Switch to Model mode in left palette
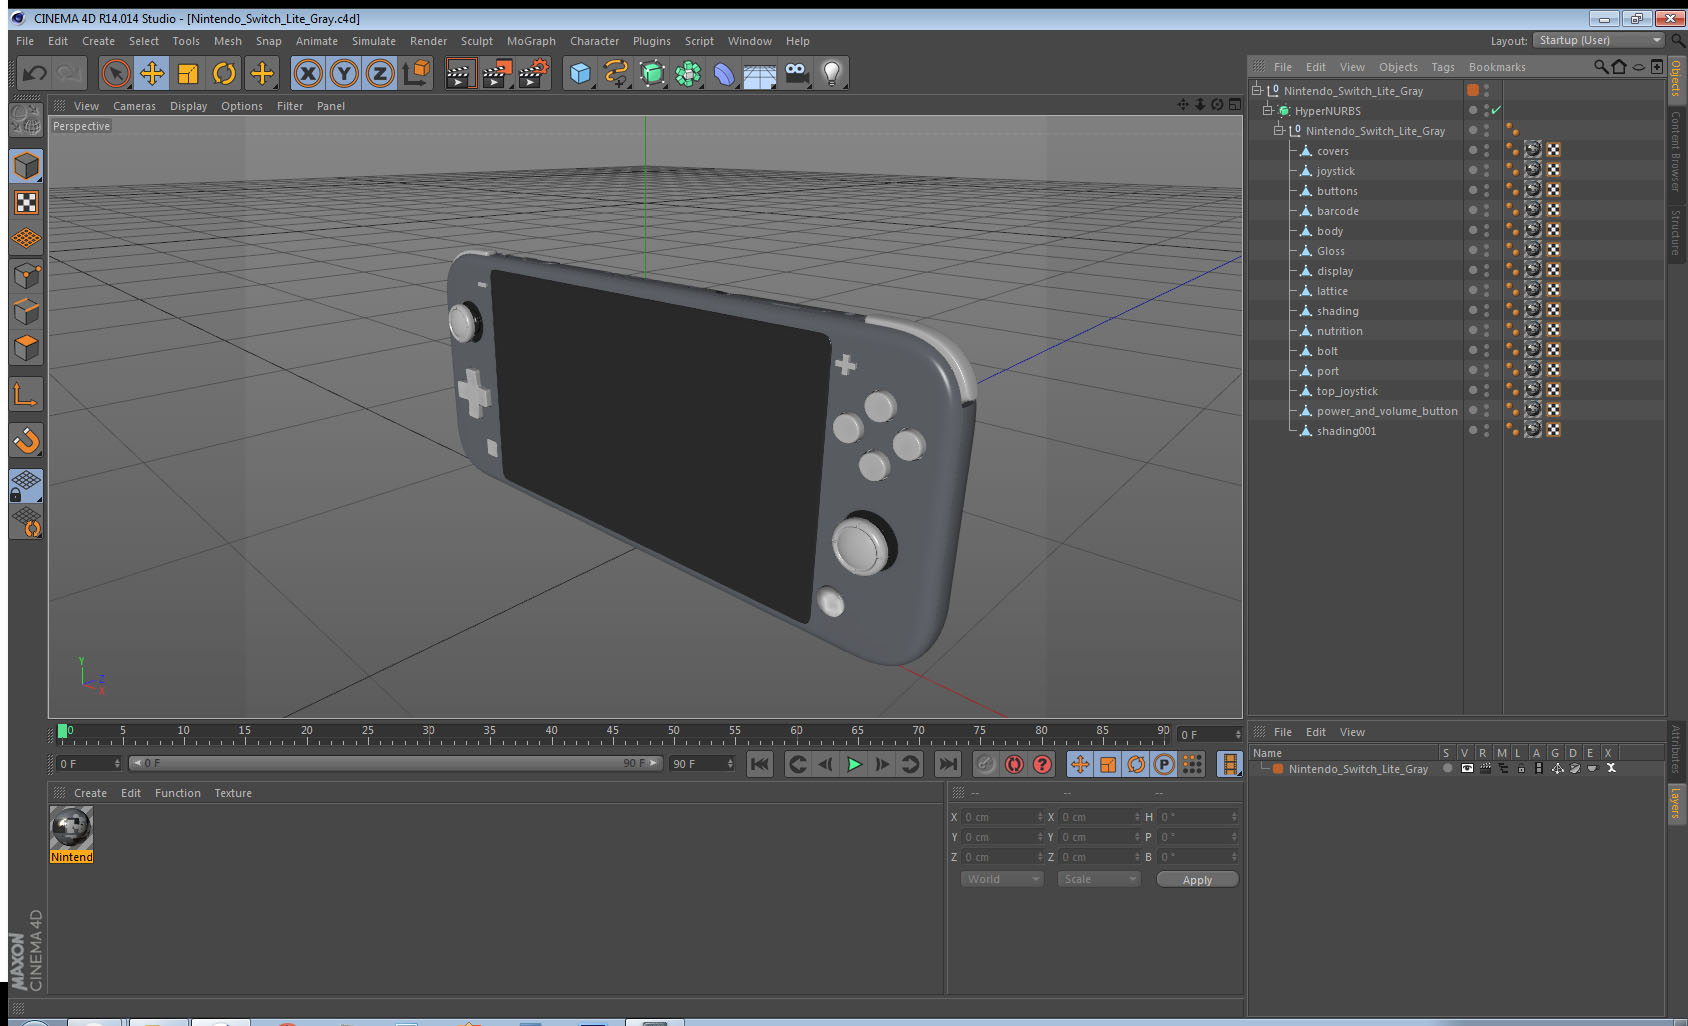Screen dimensions: 1688x1026 point(26,166)
